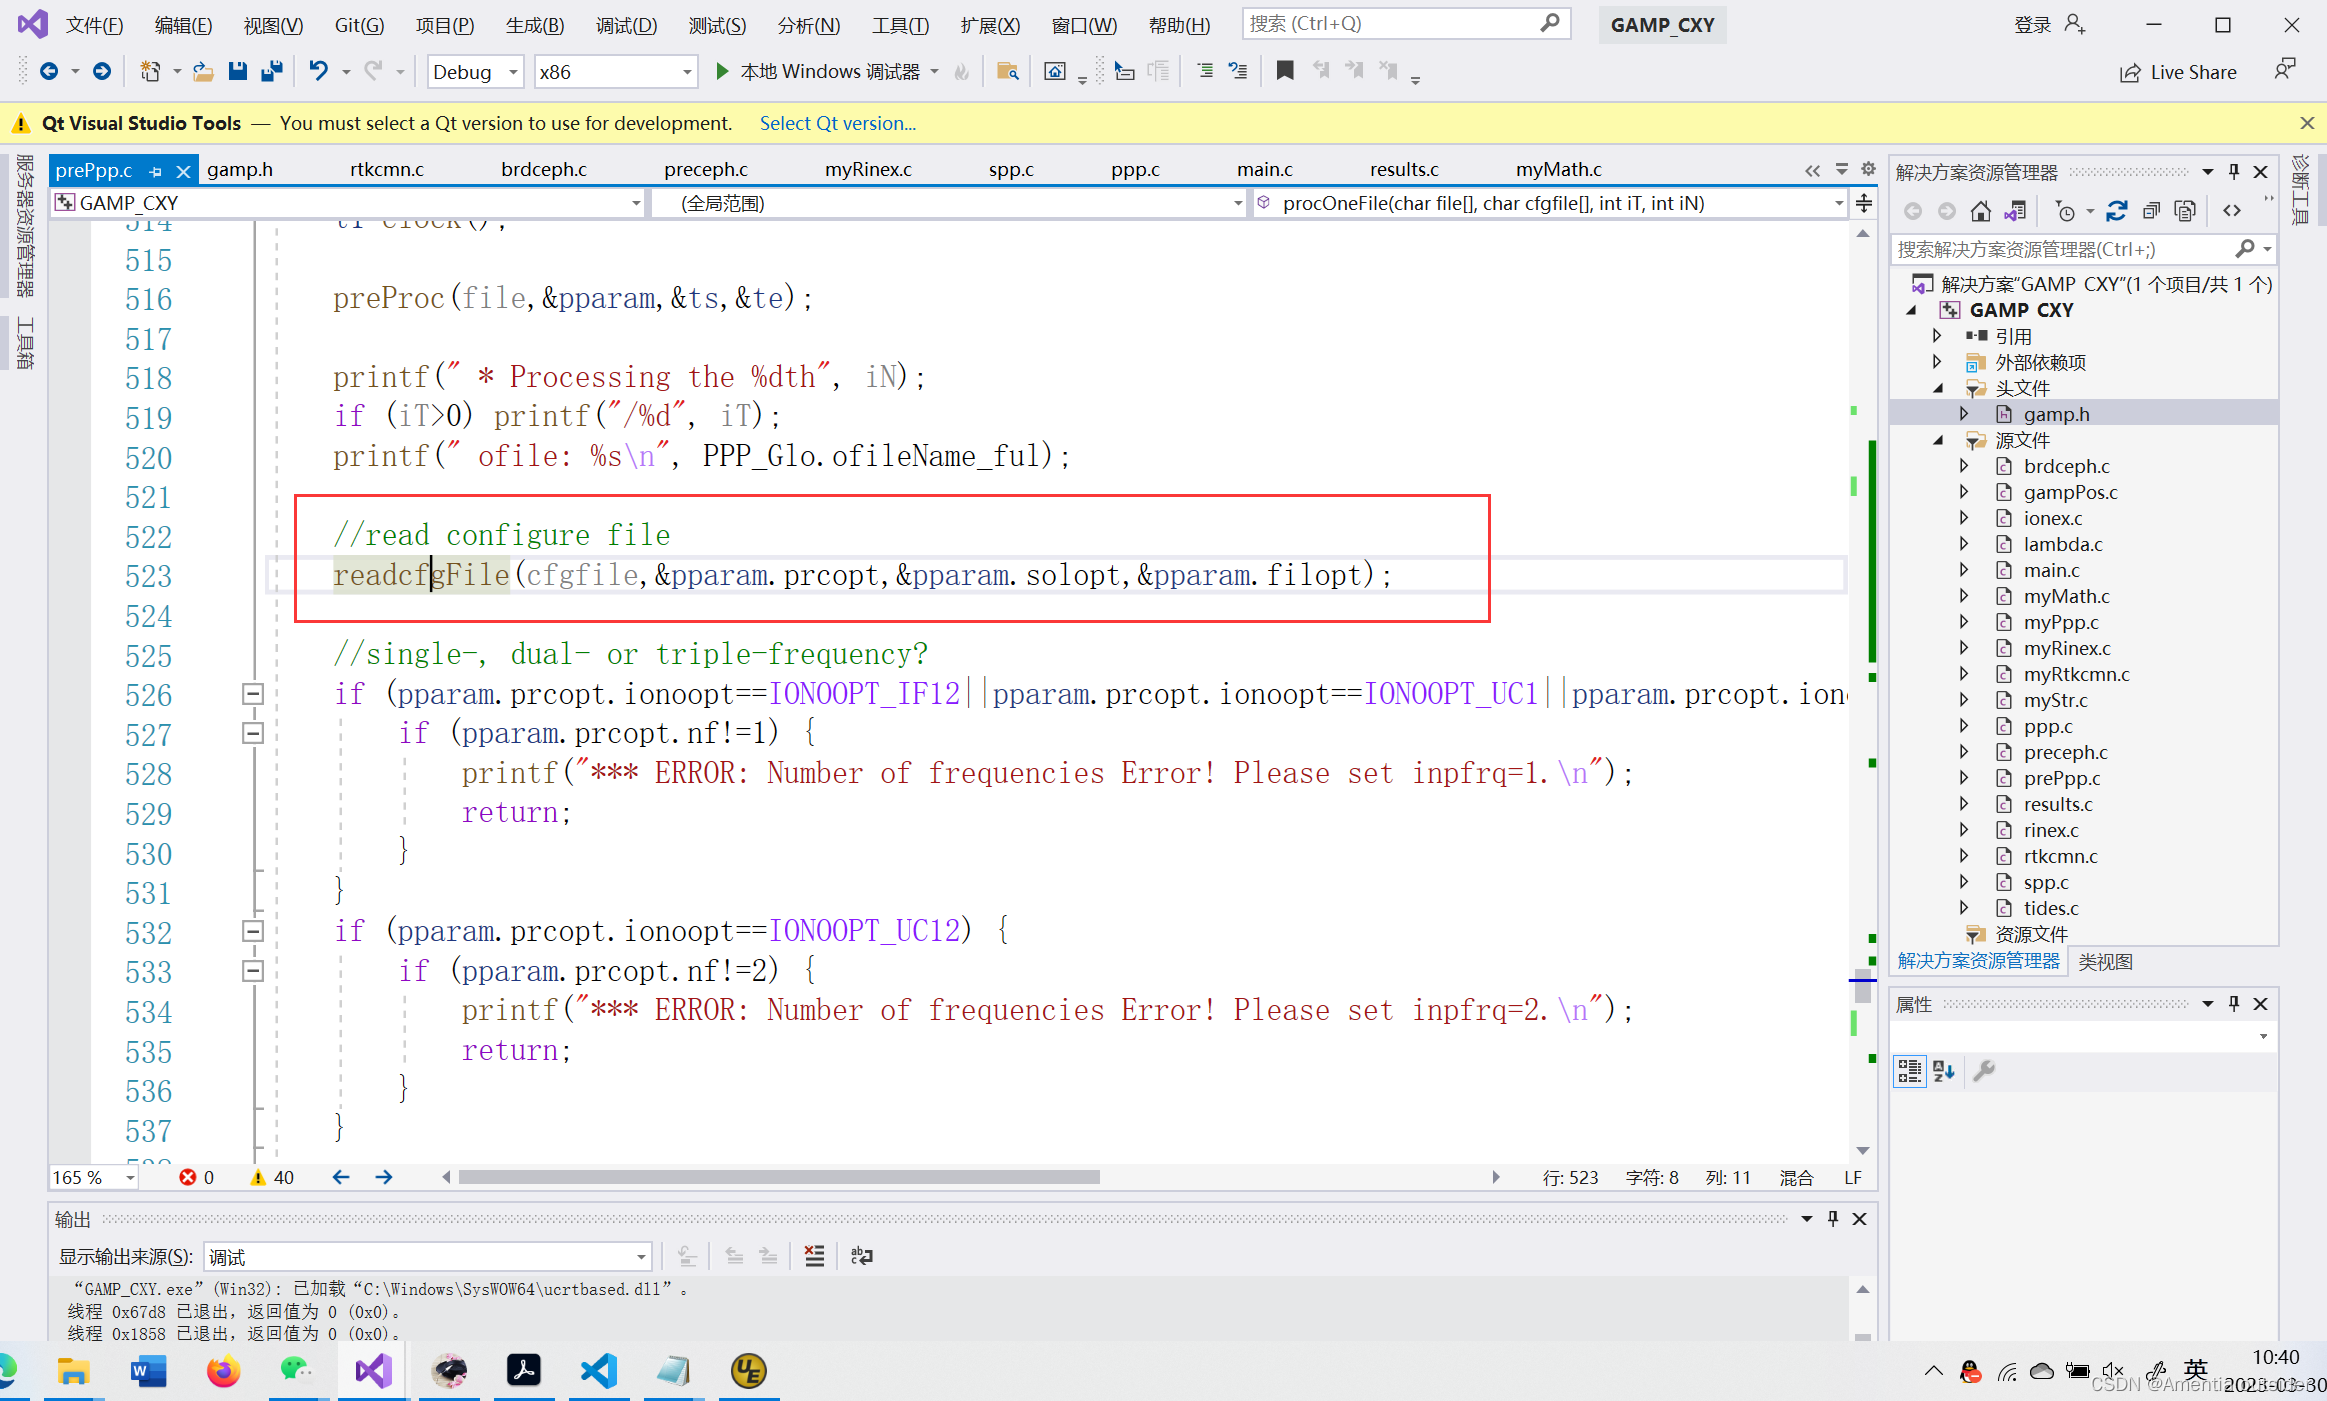Screen dimensions: 2327x1401
Task: Click the Undo toolbar icon
Action: (318, 71)
